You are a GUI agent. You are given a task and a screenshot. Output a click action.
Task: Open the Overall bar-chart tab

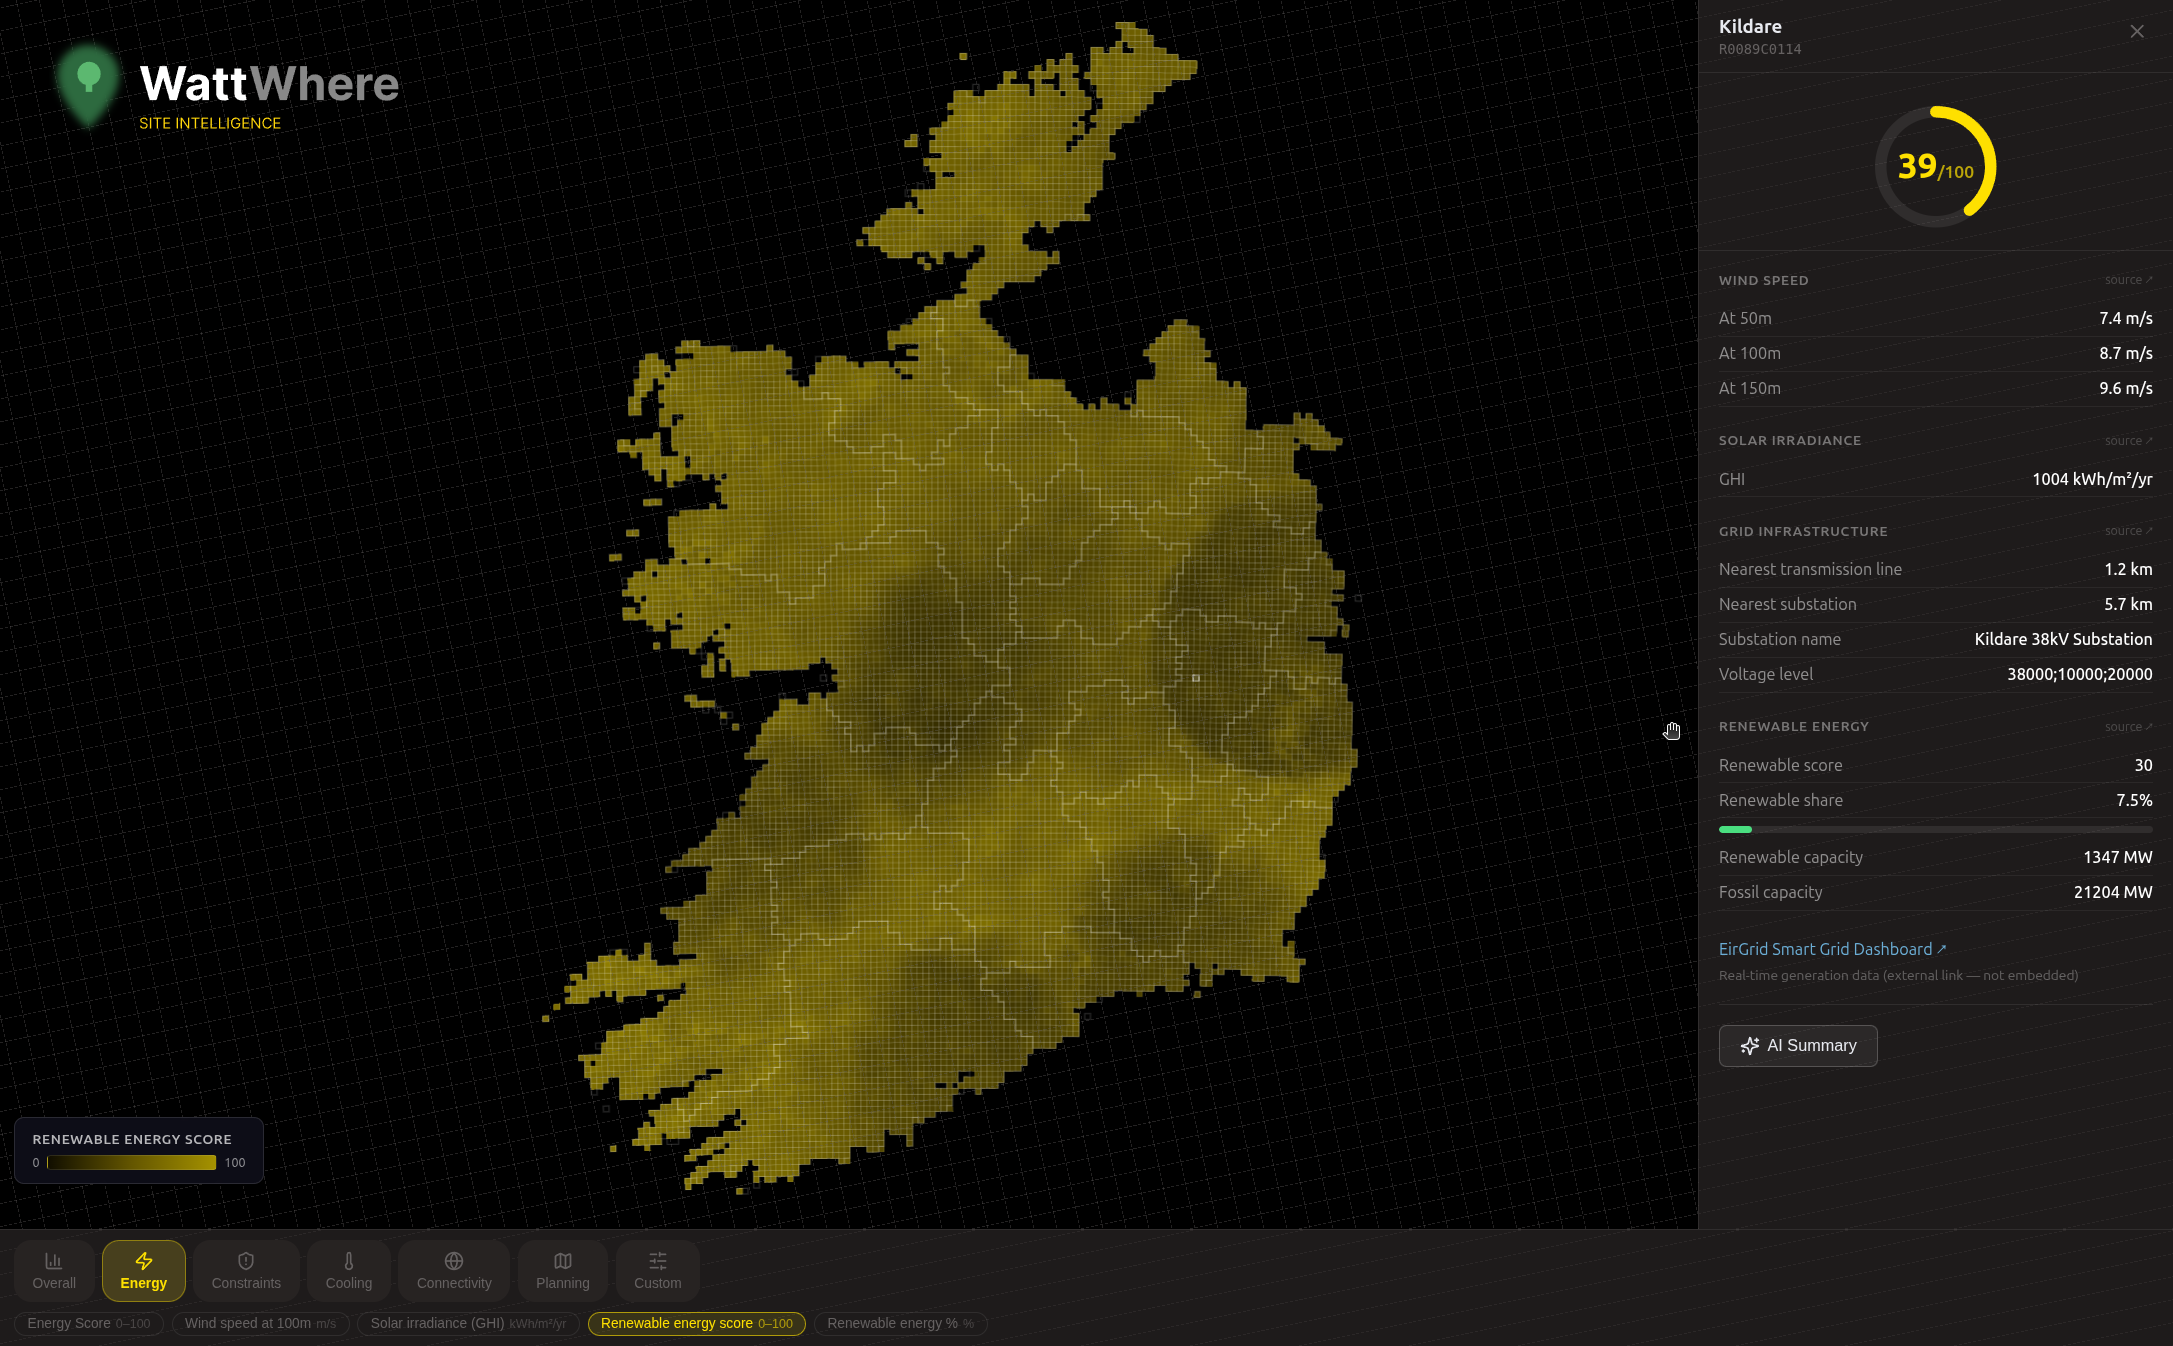[x=54, y=1270]
